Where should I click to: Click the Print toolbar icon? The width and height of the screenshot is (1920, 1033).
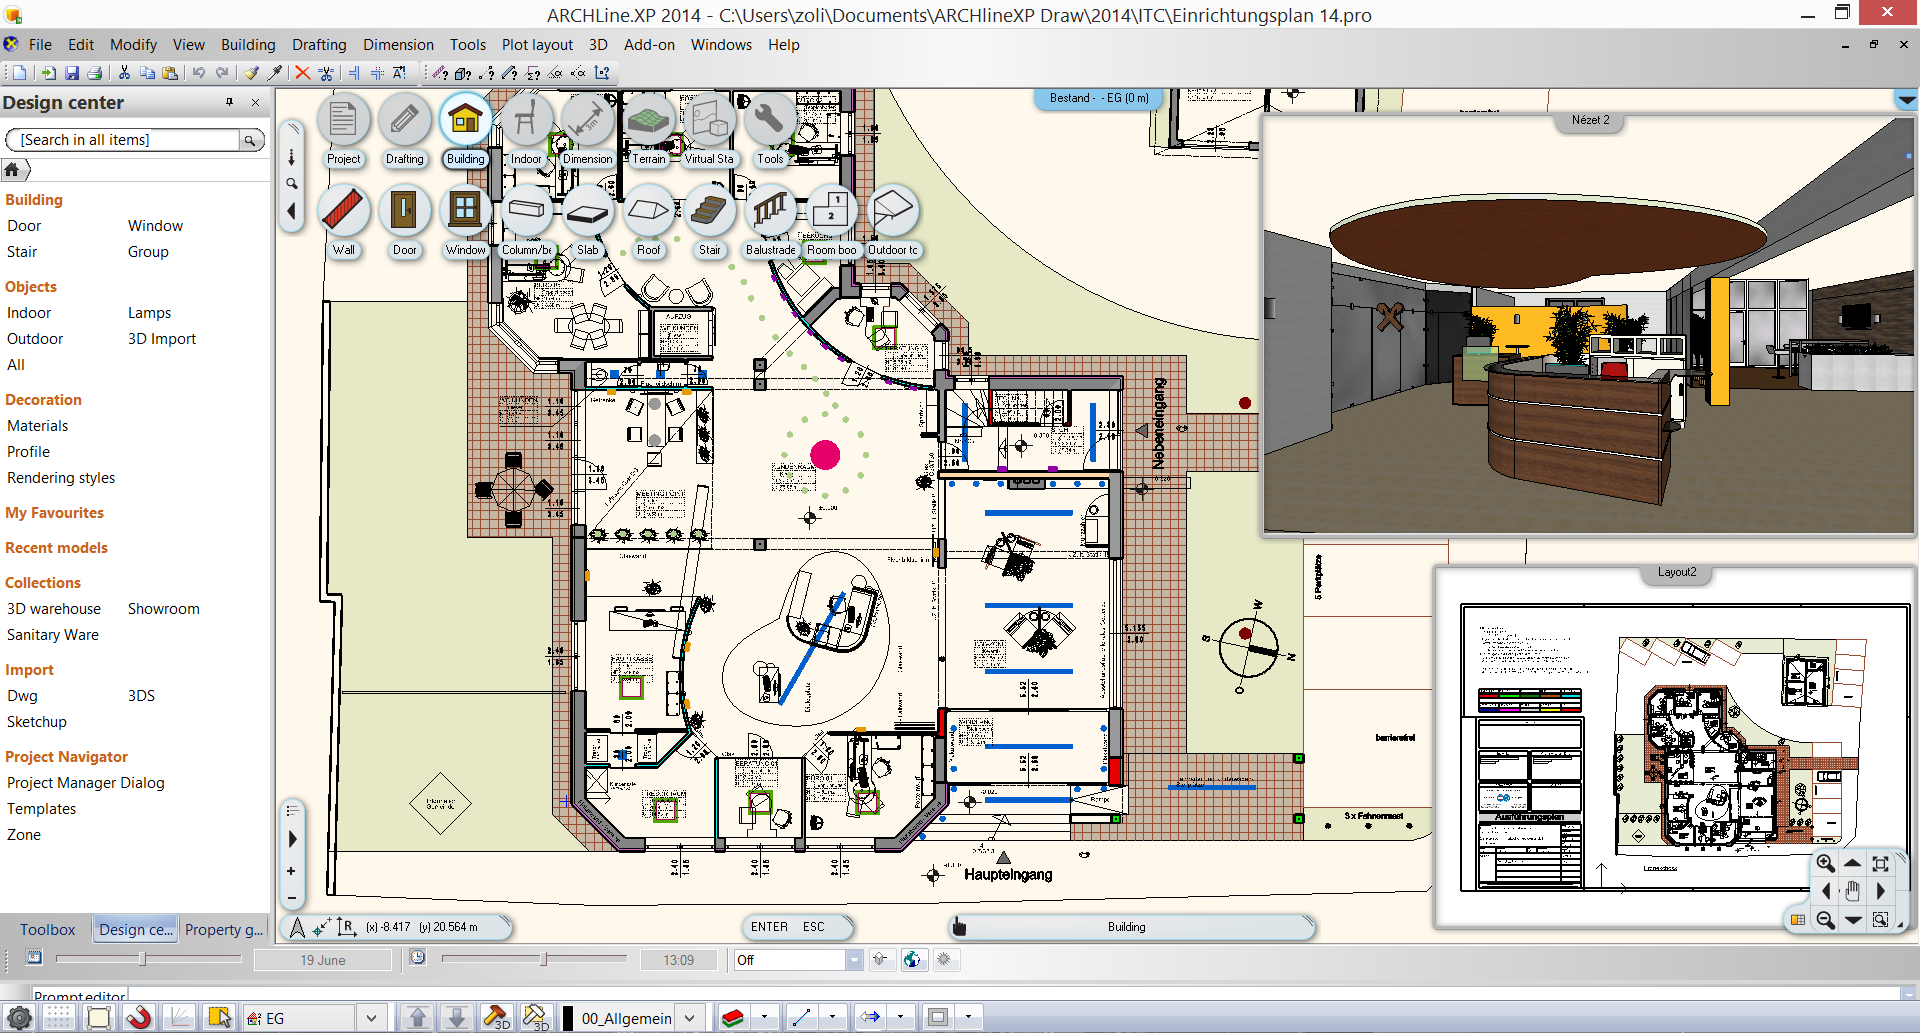click(95, 73)
